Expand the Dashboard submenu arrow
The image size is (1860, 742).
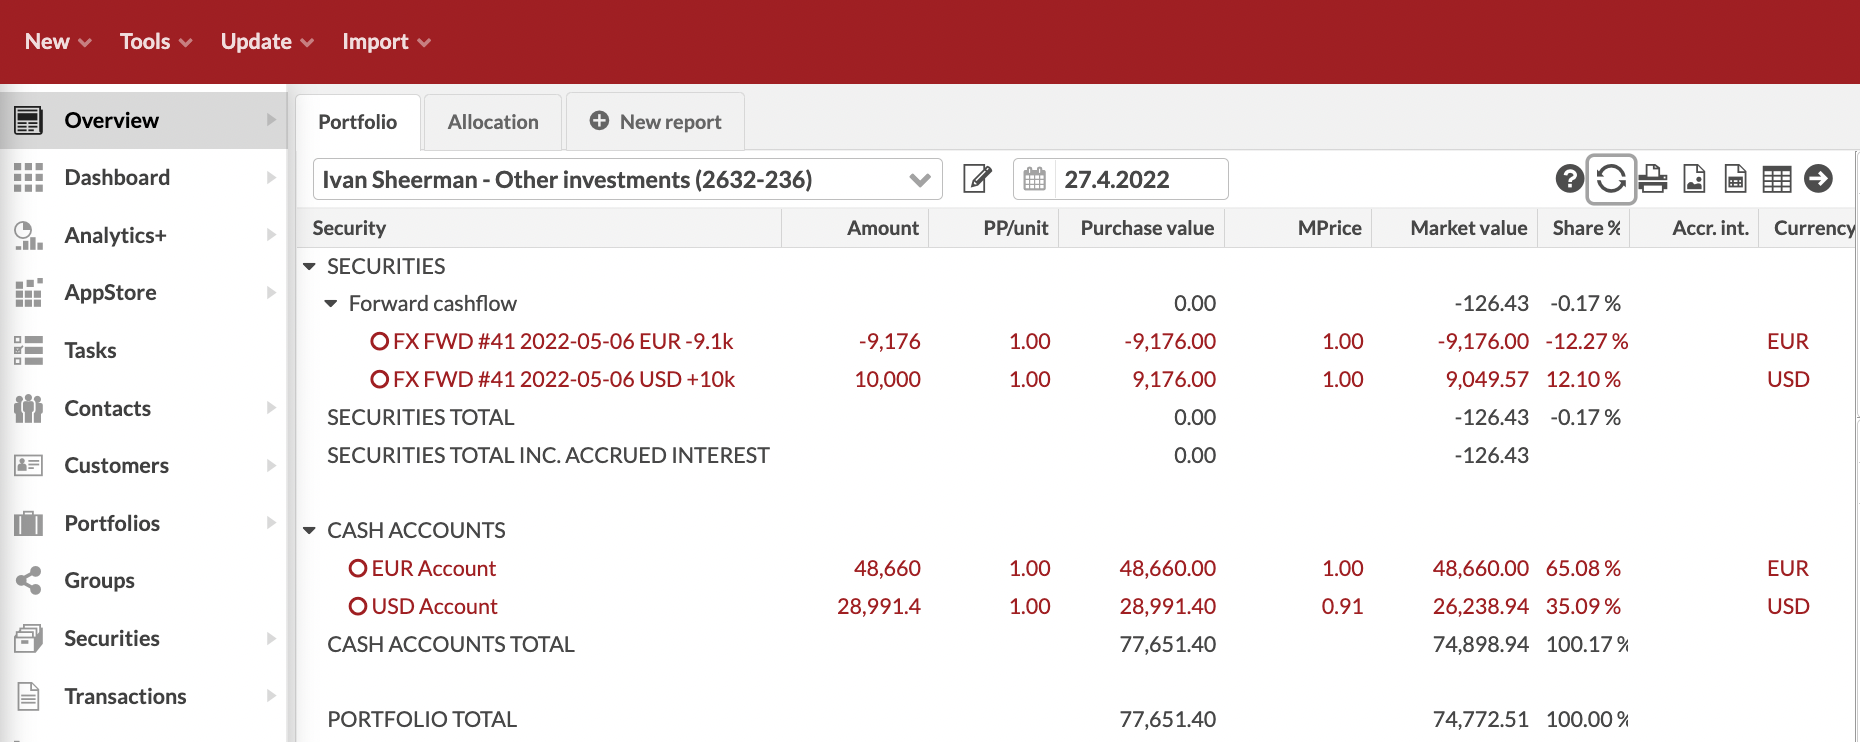click(271, 178)
